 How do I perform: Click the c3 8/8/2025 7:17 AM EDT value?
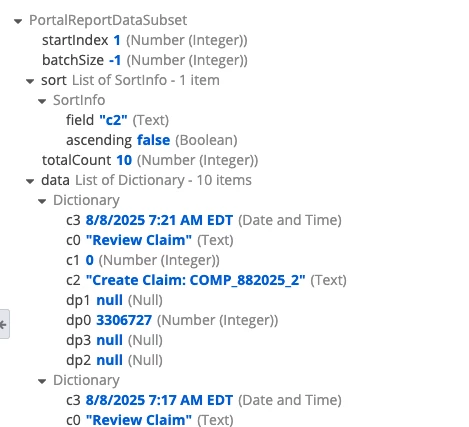point(159,400)
